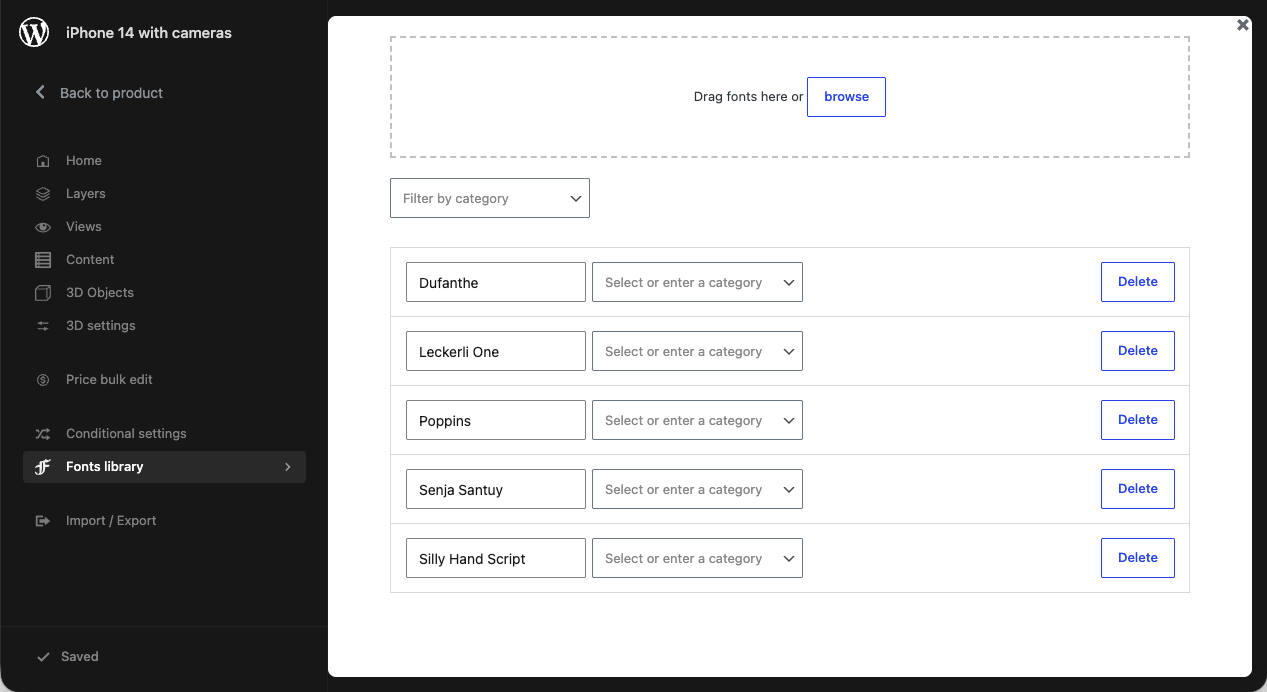The image size is (1267, 692).
Task: Click the Dufanthe font name field
Action: point(496,283)
